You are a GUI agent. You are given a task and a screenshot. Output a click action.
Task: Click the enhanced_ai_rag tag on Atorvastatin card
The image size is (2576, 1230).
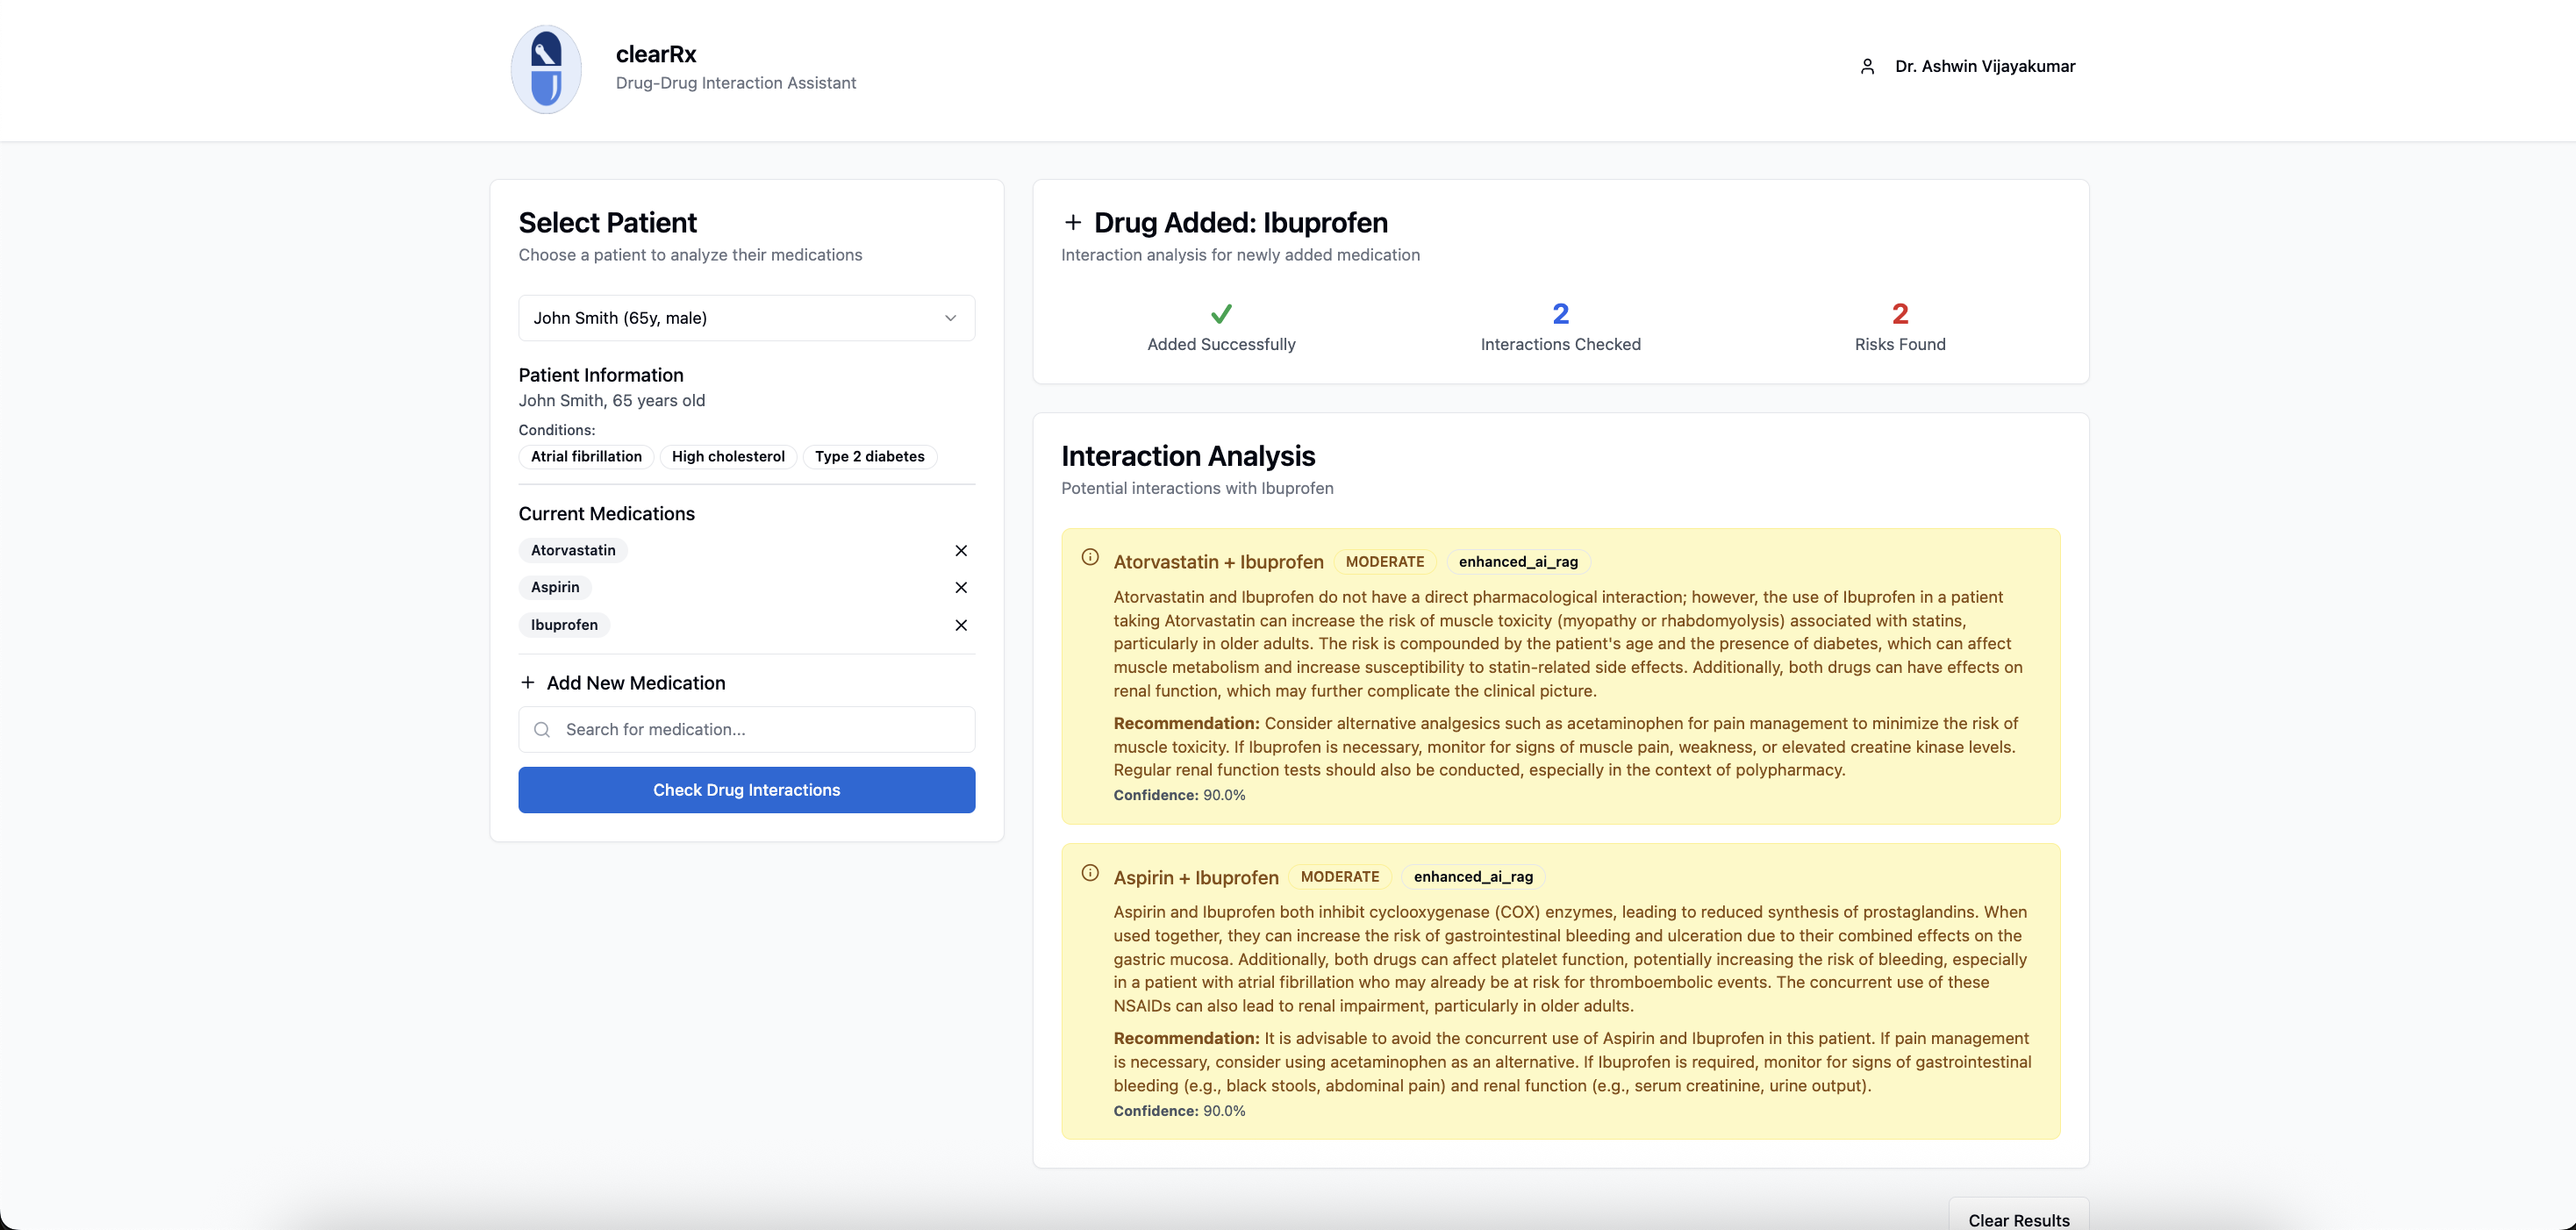coord(1517,562)
